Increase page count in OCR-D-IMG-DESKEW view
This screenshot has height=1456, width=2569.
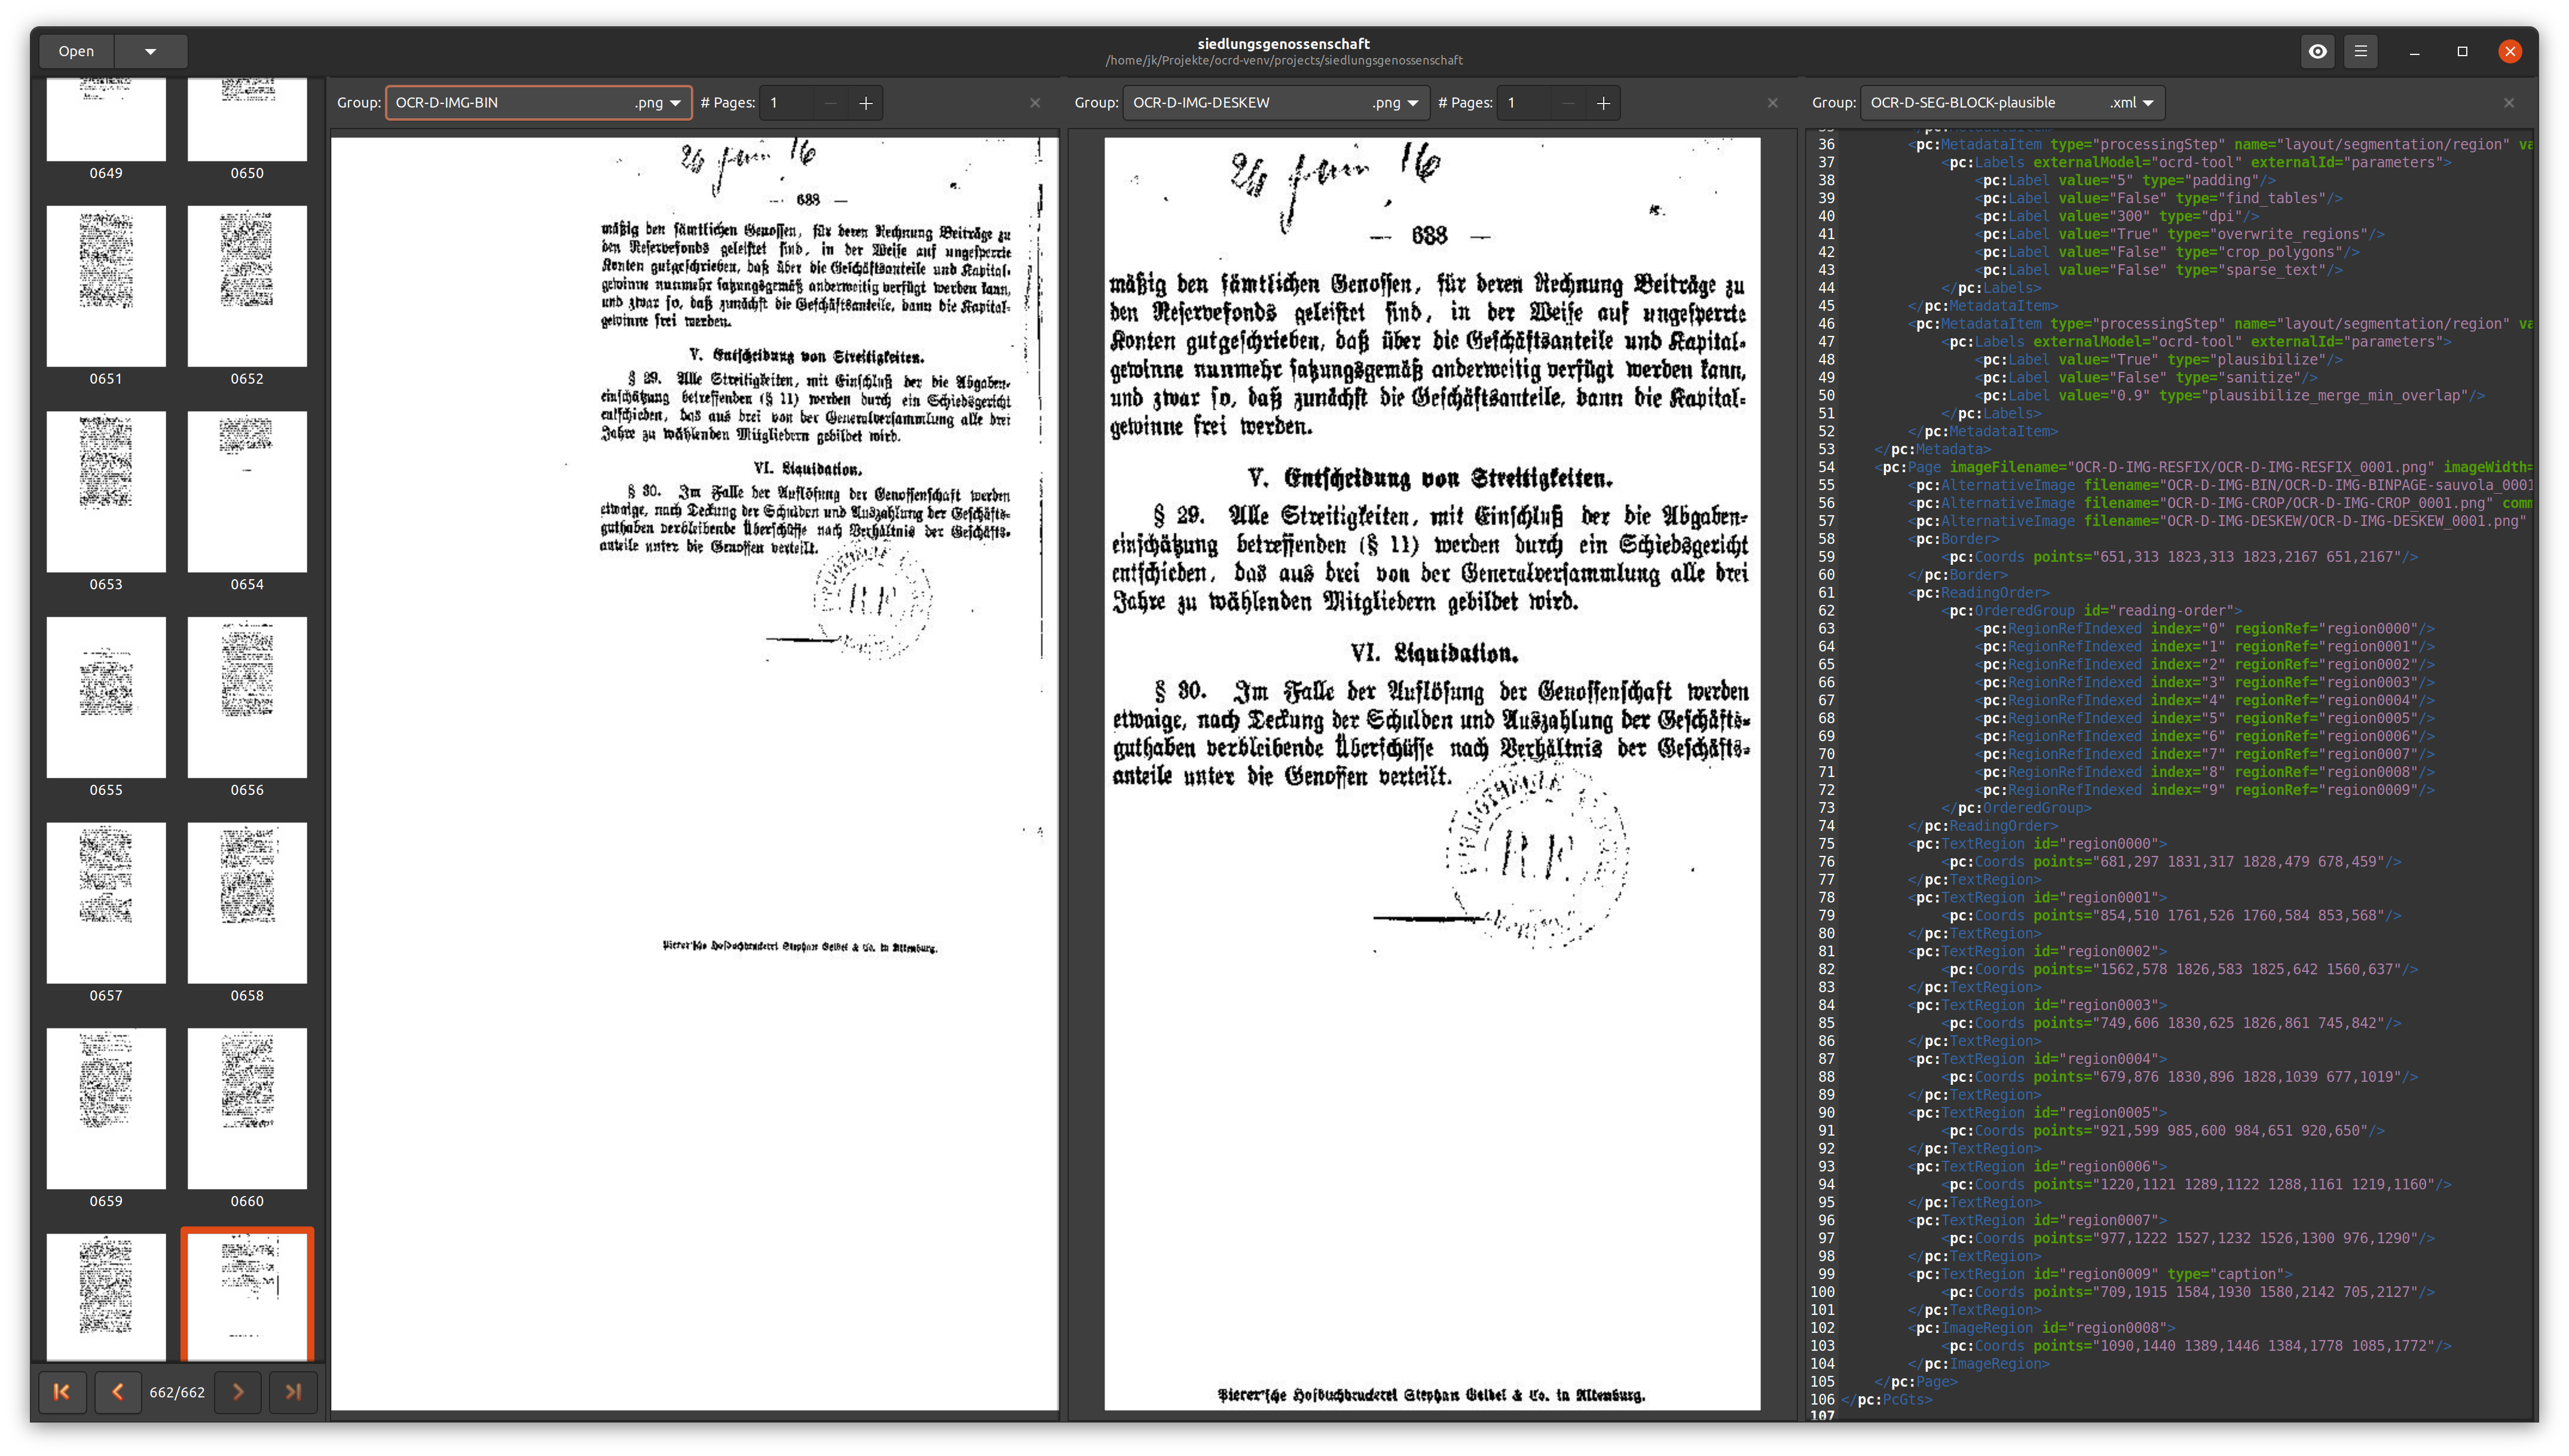(x=1603, y=103)
